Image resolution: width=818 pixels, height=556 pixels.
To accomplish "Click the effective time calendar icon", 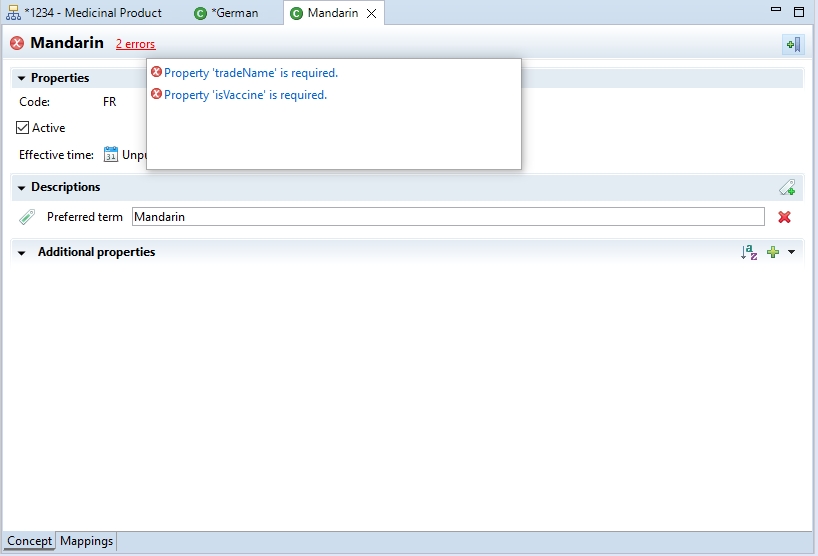I will point(111,154).
